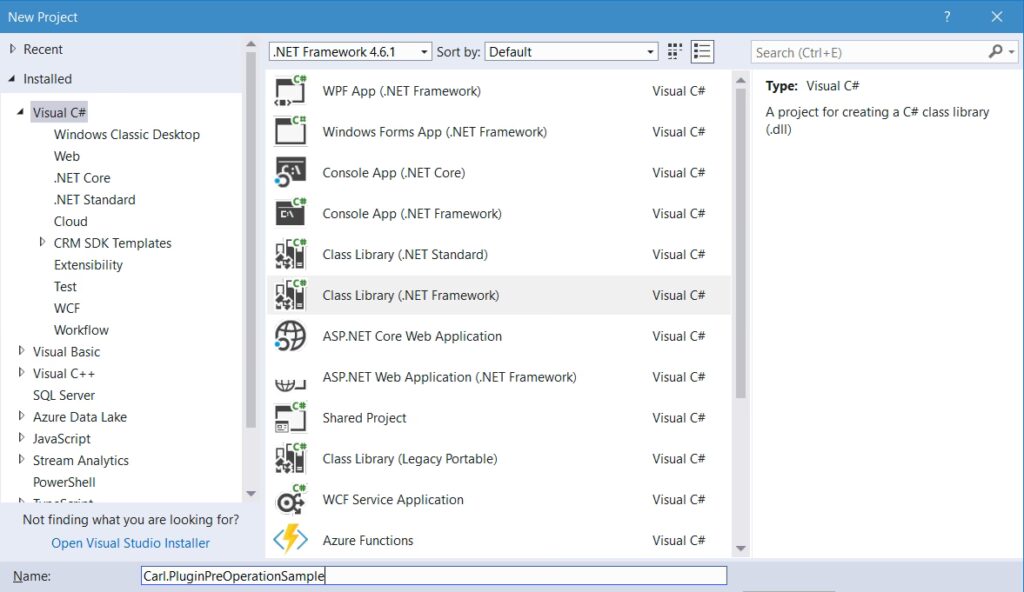Image resolution: width=1024 pixels, height=592 pixels.
Task: Expand the Recent section
Action: point(13,49)
